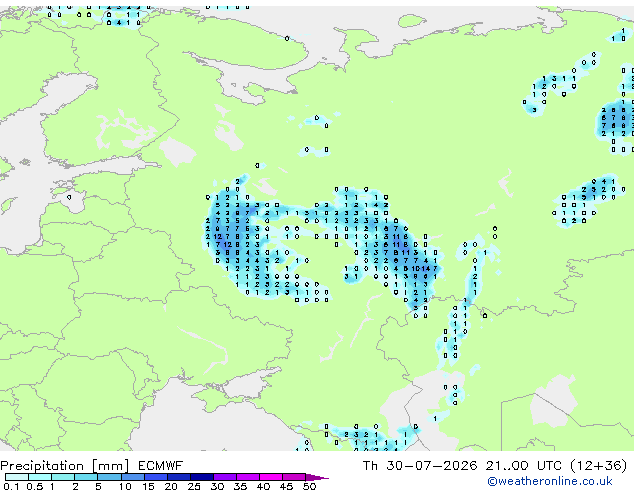Viewport: 634px width, 490px height.
Task: Click the legend value '25'
Action: pos(194,486)
